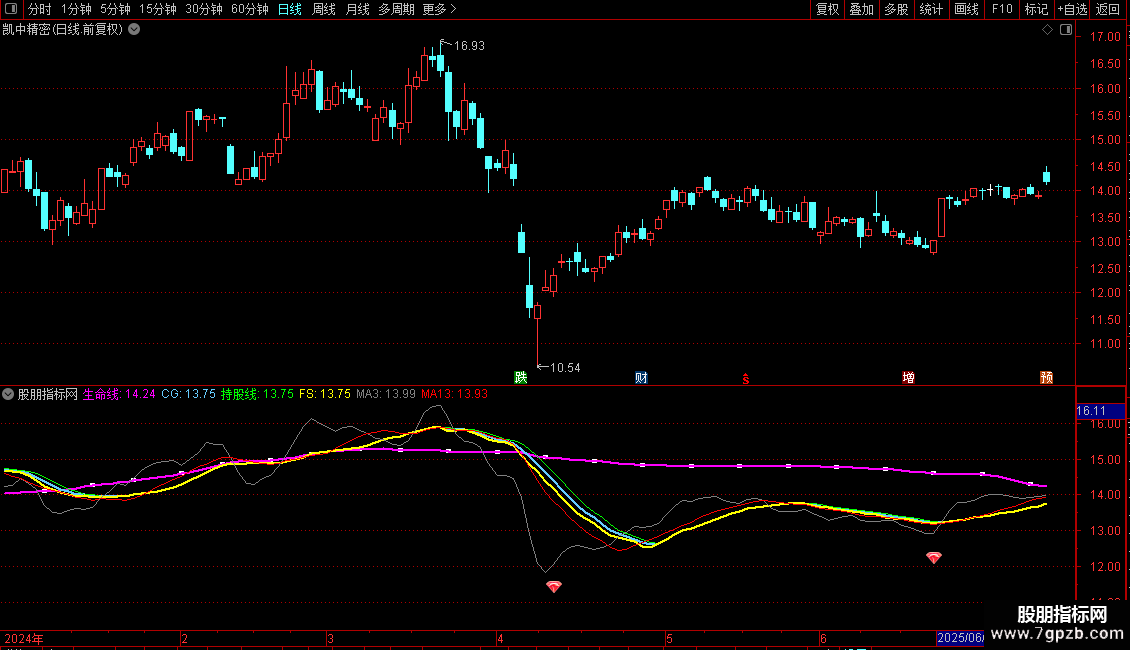Click the MA13: 13.93 indicator value

454,394
